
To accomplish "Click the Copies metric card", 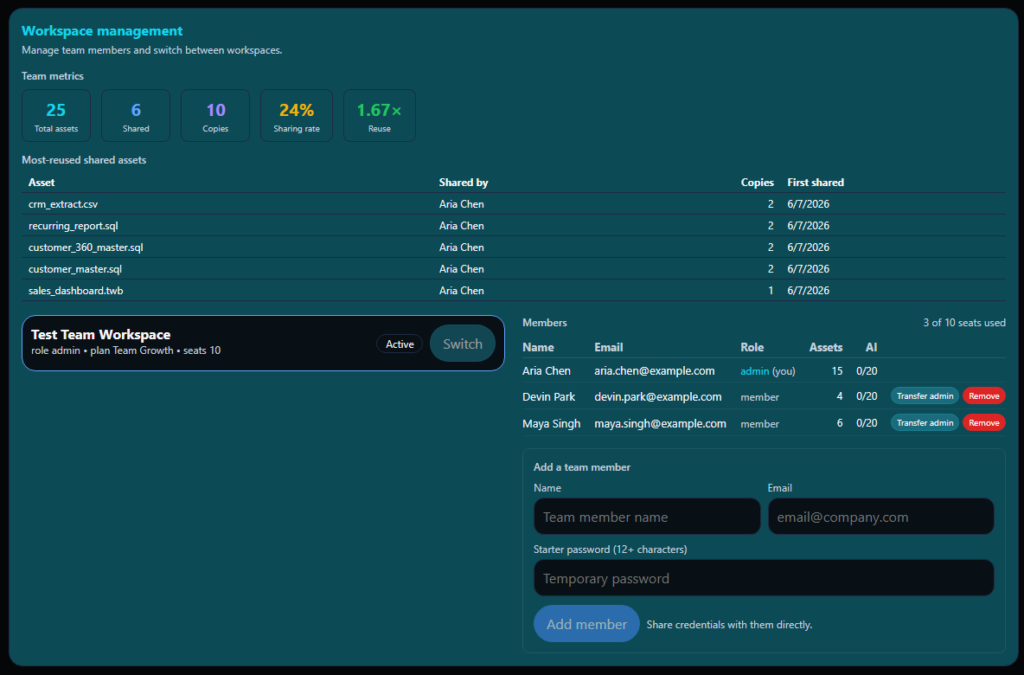I will tap(216, 116).
